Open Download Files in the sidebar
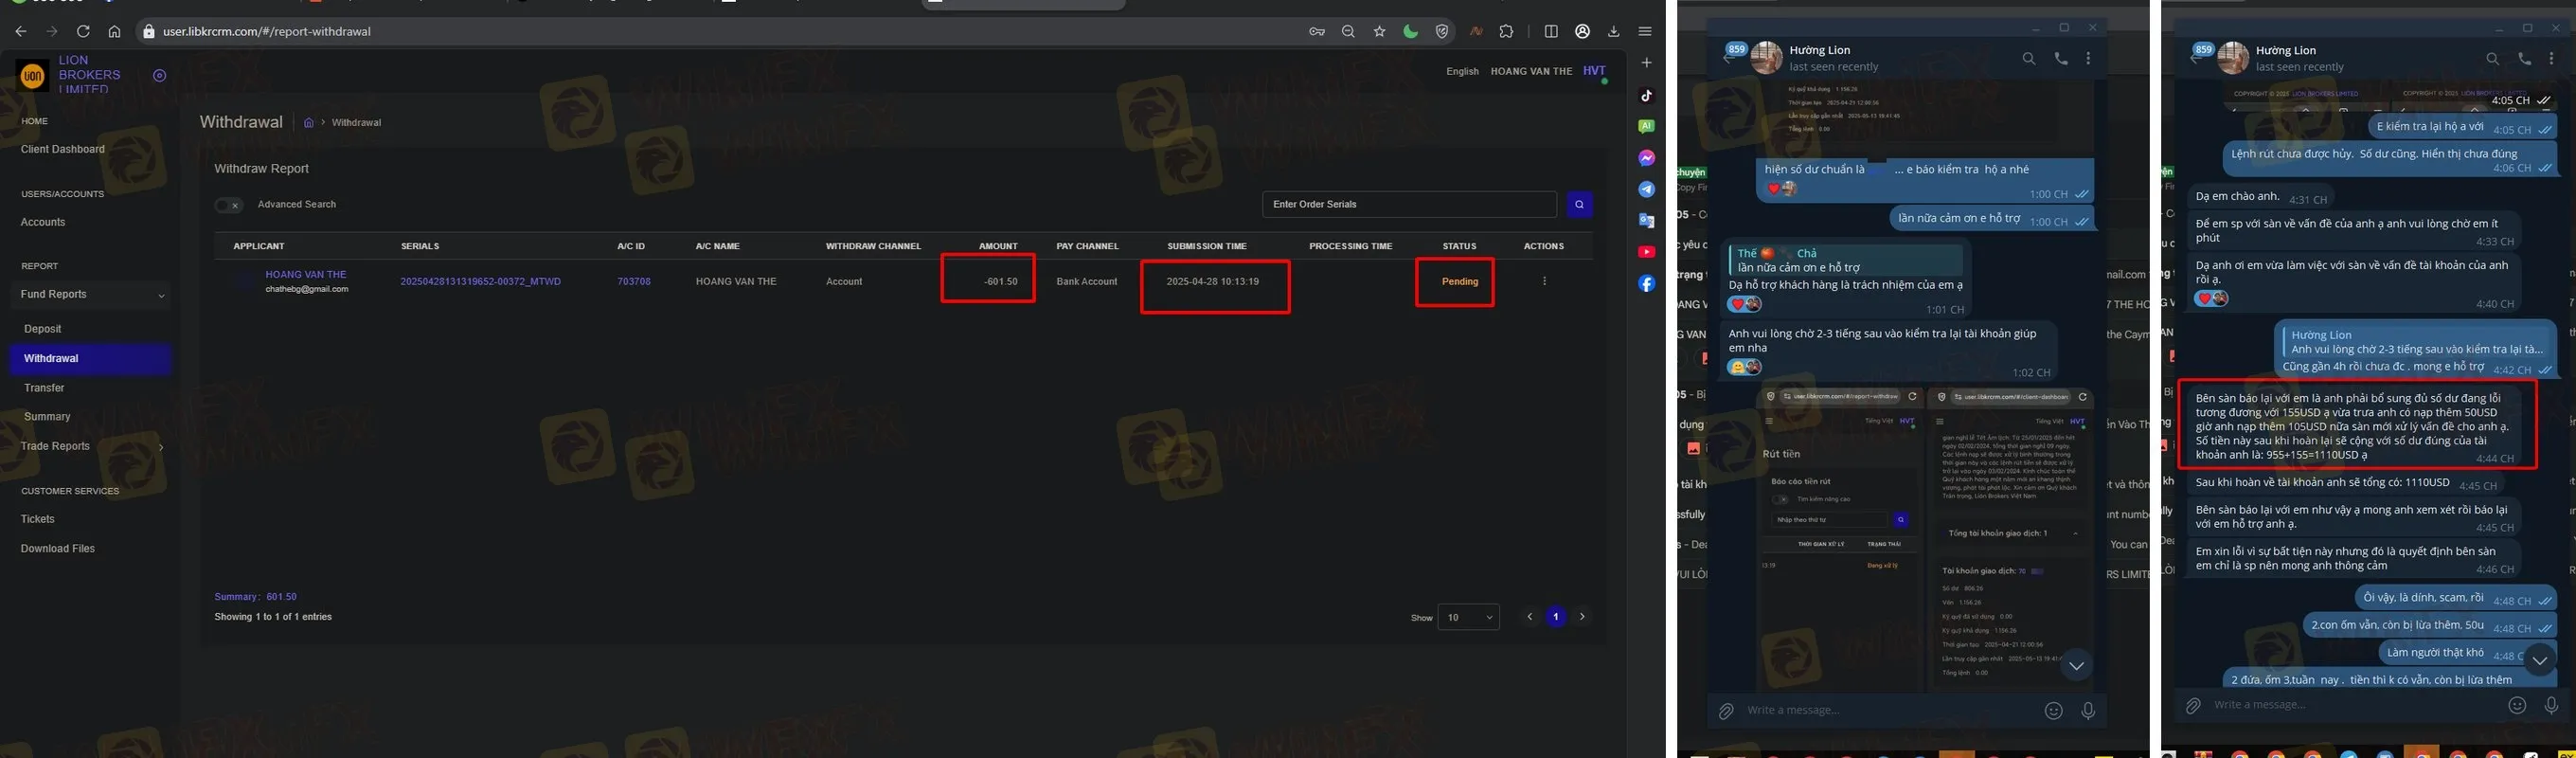 58,549
